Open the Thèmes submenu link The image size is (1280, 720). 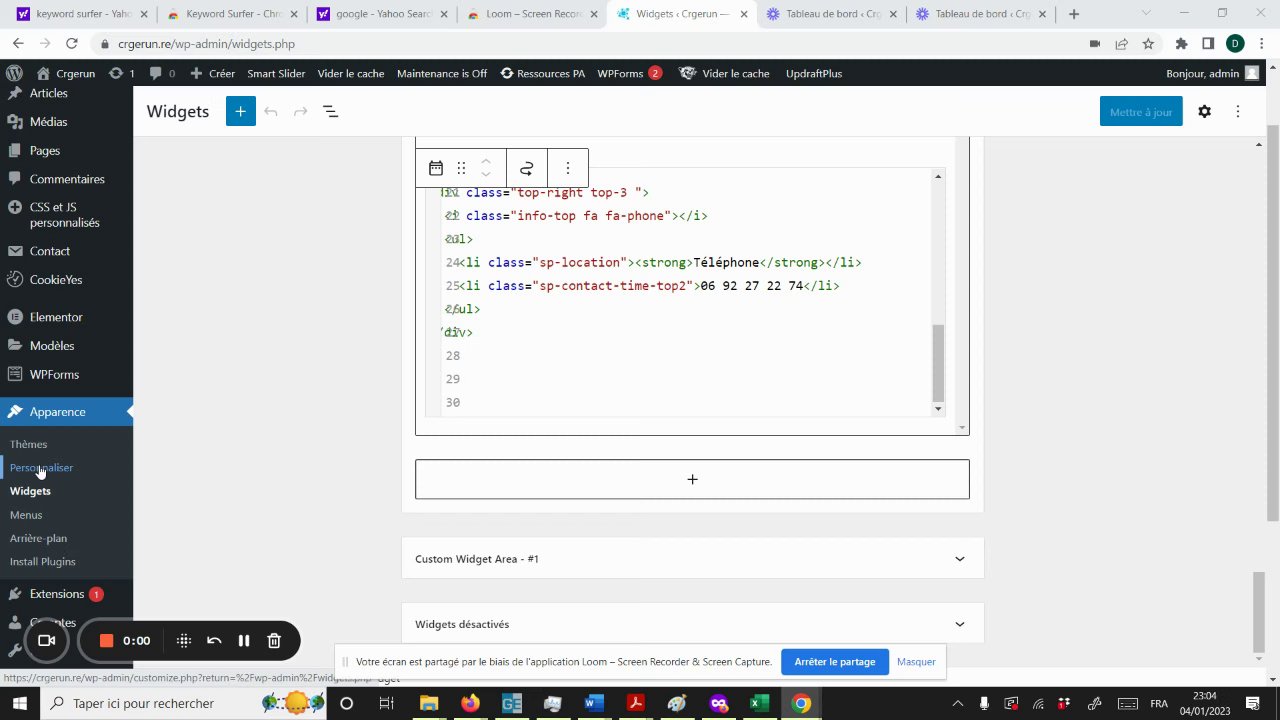point(28,444)
